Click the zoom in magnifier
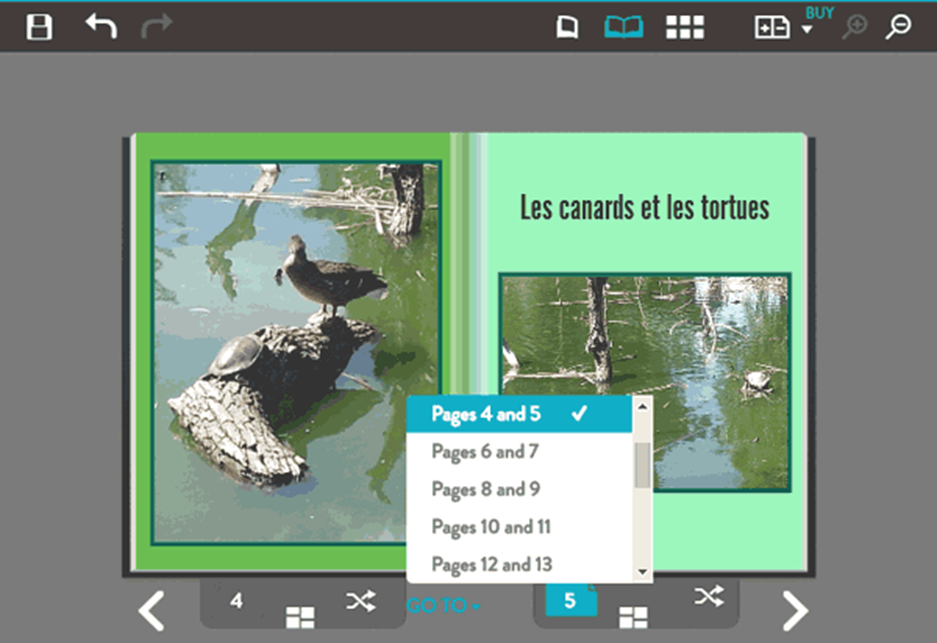This screenshot has height=643, width=937. (854, 27)
